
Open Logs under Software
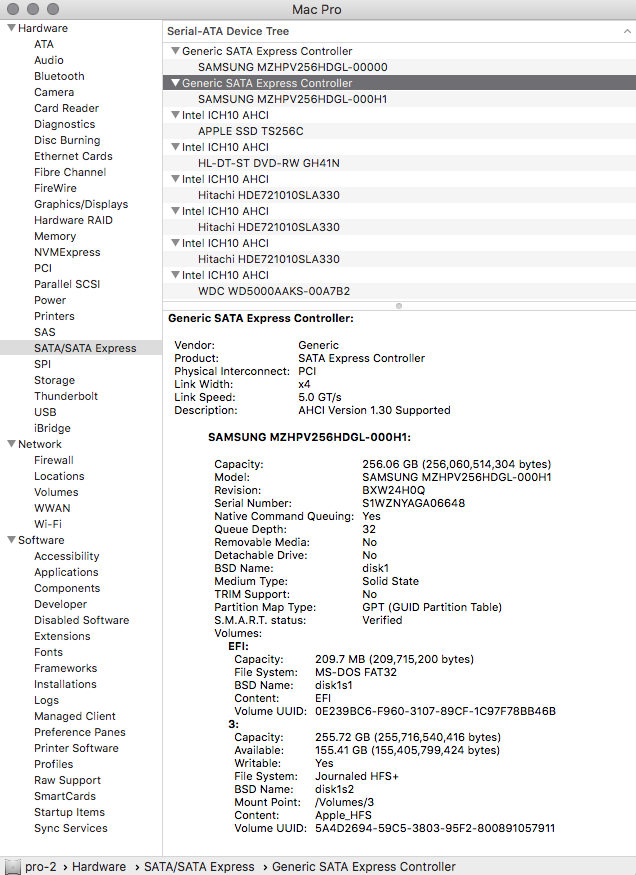[x=46, y=700]
